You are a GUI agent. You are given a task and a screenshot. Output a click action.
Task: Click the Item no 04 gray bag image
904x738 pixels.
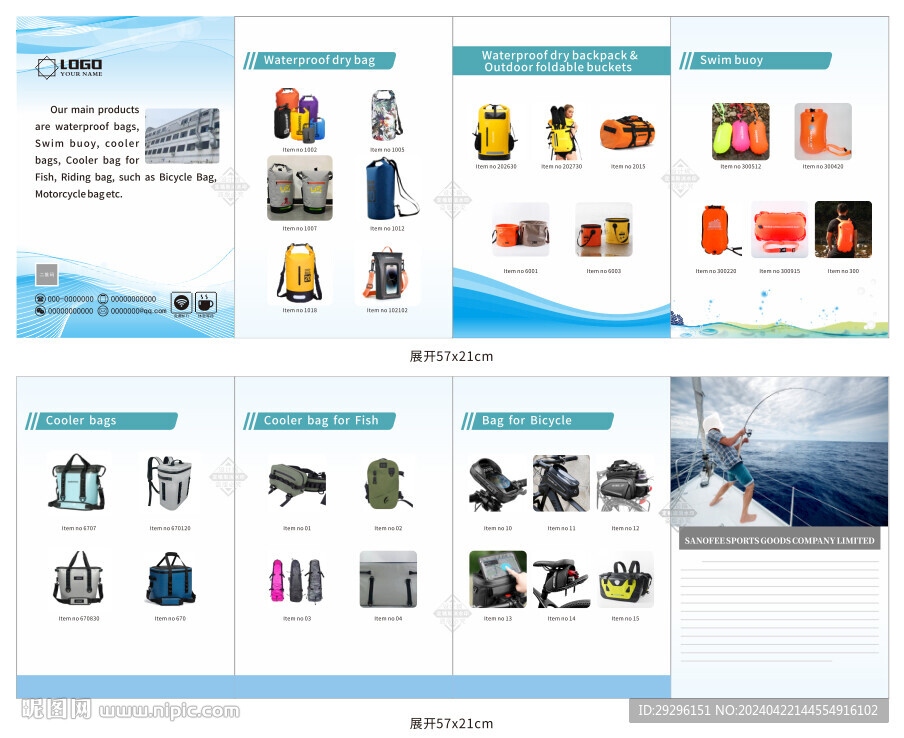[388, 579]
